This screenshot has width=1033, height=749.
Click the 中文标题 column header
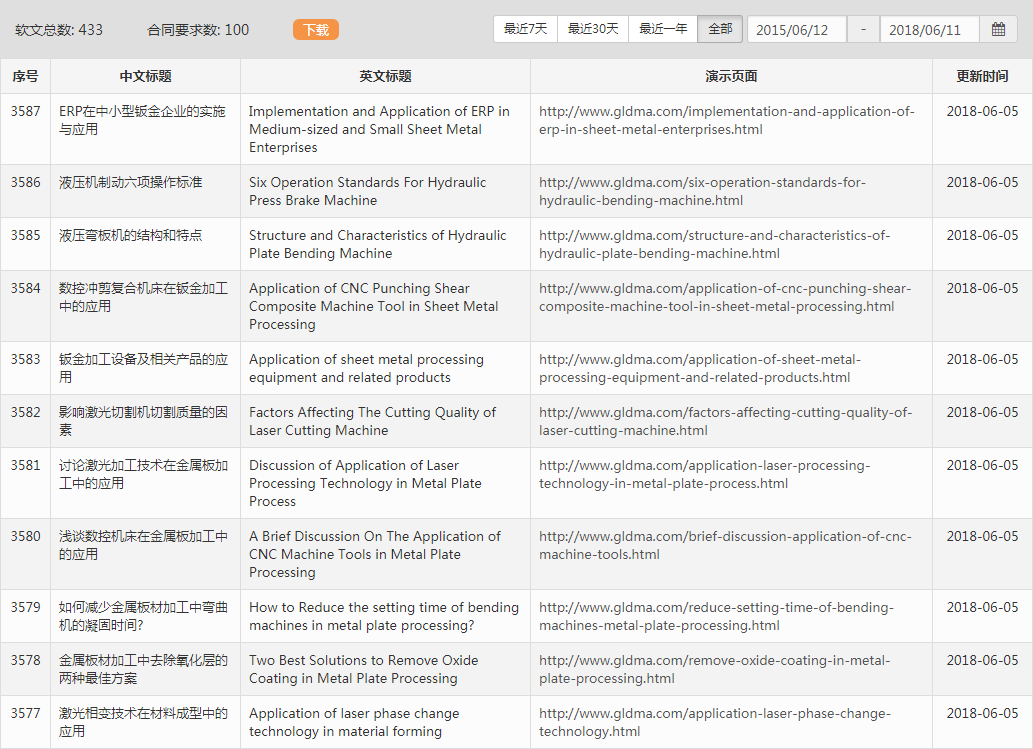pyautogui.click(x=146, y=76)
